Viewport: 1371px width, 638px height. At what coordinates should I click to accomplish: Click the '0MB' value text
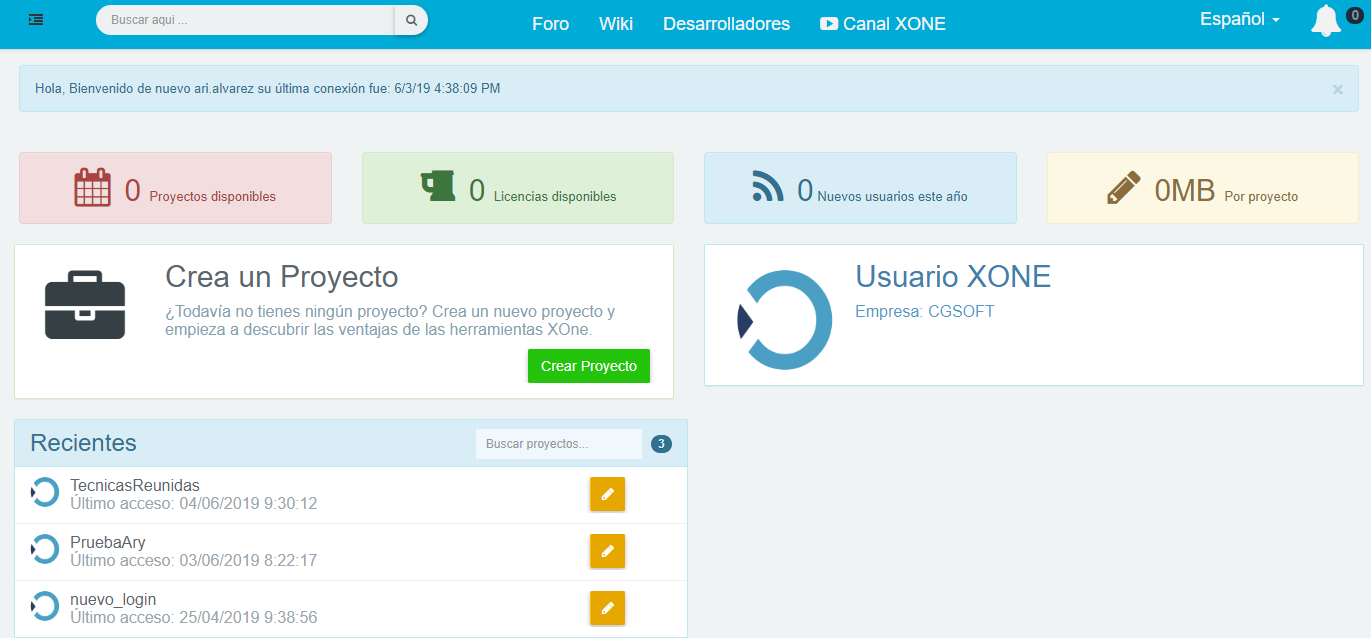coord(1185,190)
